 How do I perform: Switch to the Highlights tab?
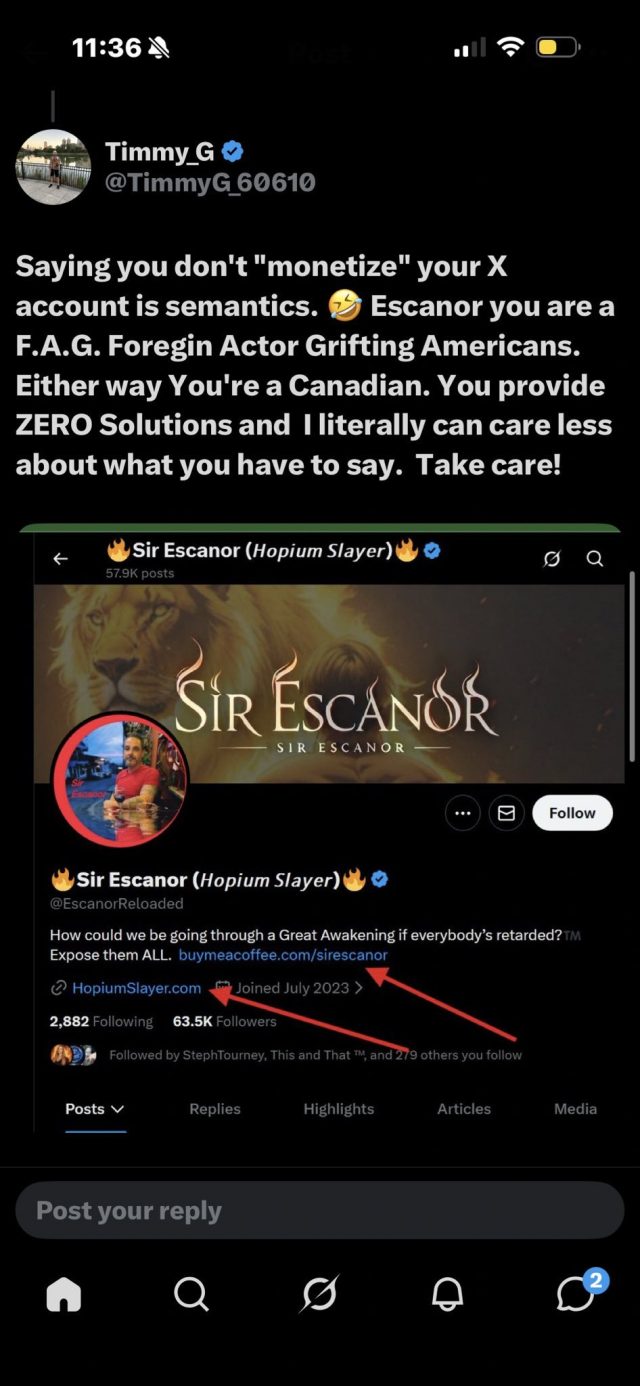click(339, 1109)
